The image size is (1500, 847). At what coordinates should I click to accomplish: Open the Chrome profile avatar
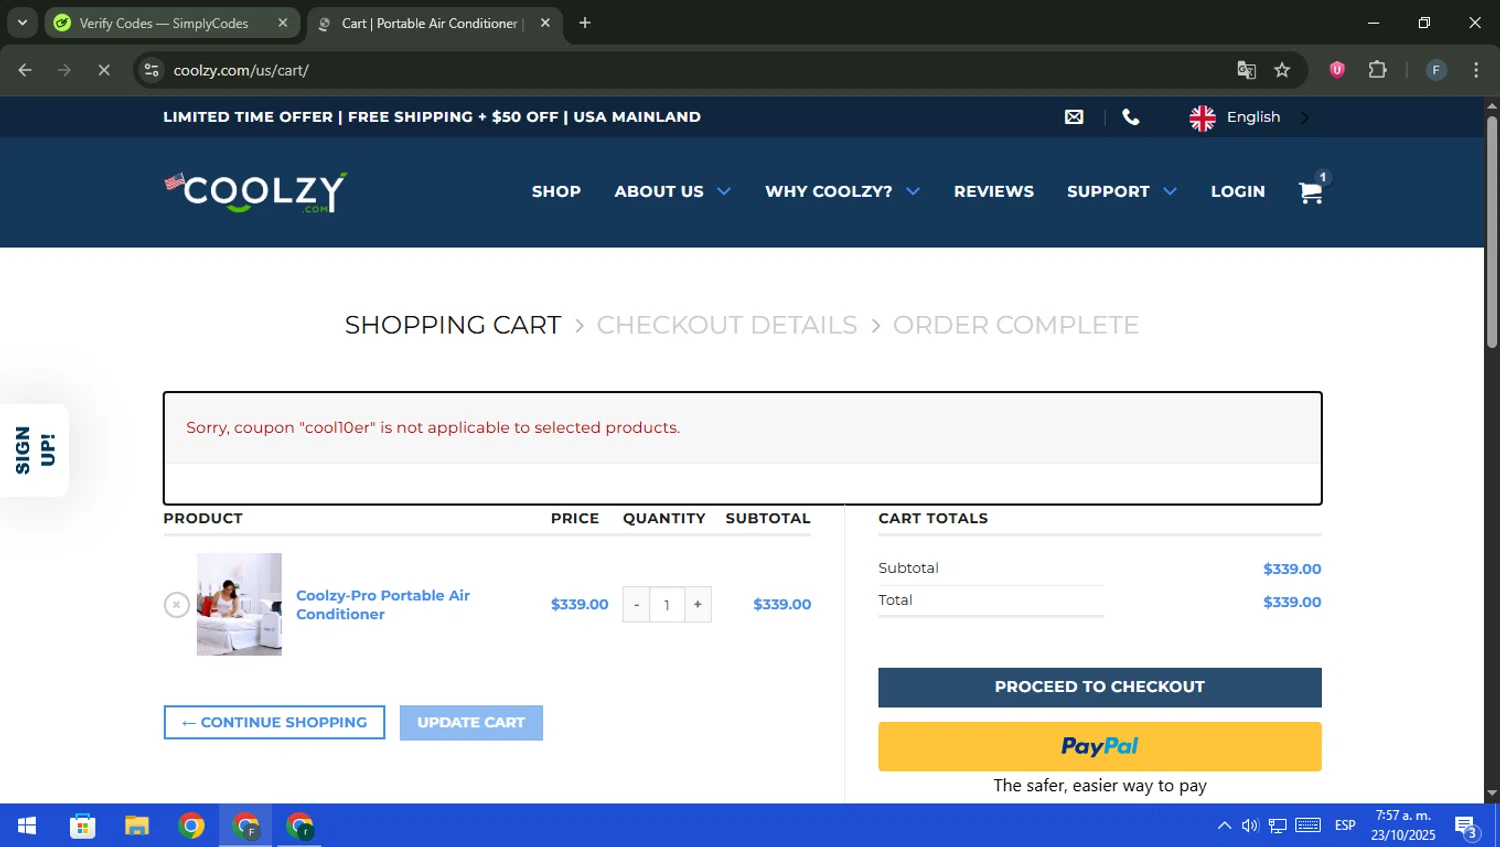[x=1436, y=70]
